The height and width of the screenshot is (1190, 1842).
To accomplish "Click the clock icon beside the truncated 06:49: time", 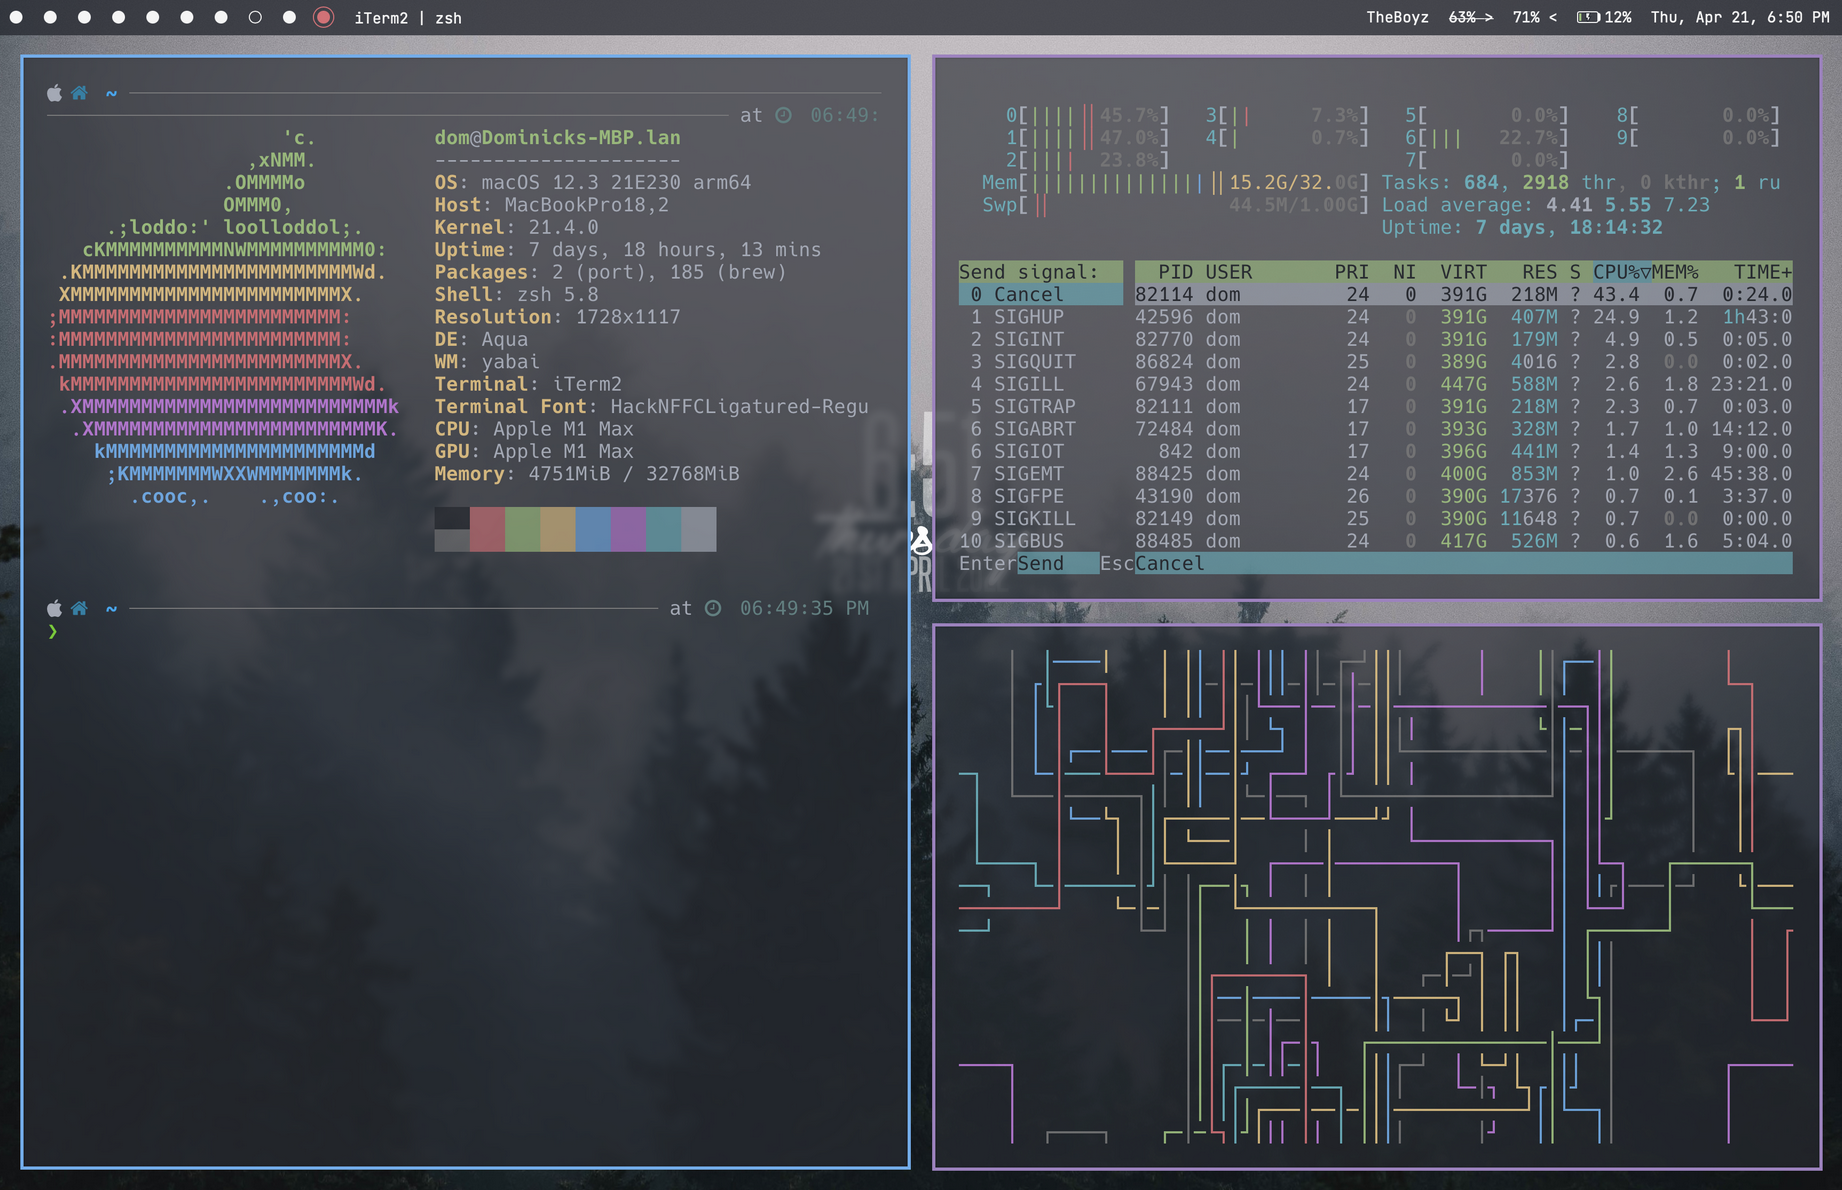I will click(784, 115).
